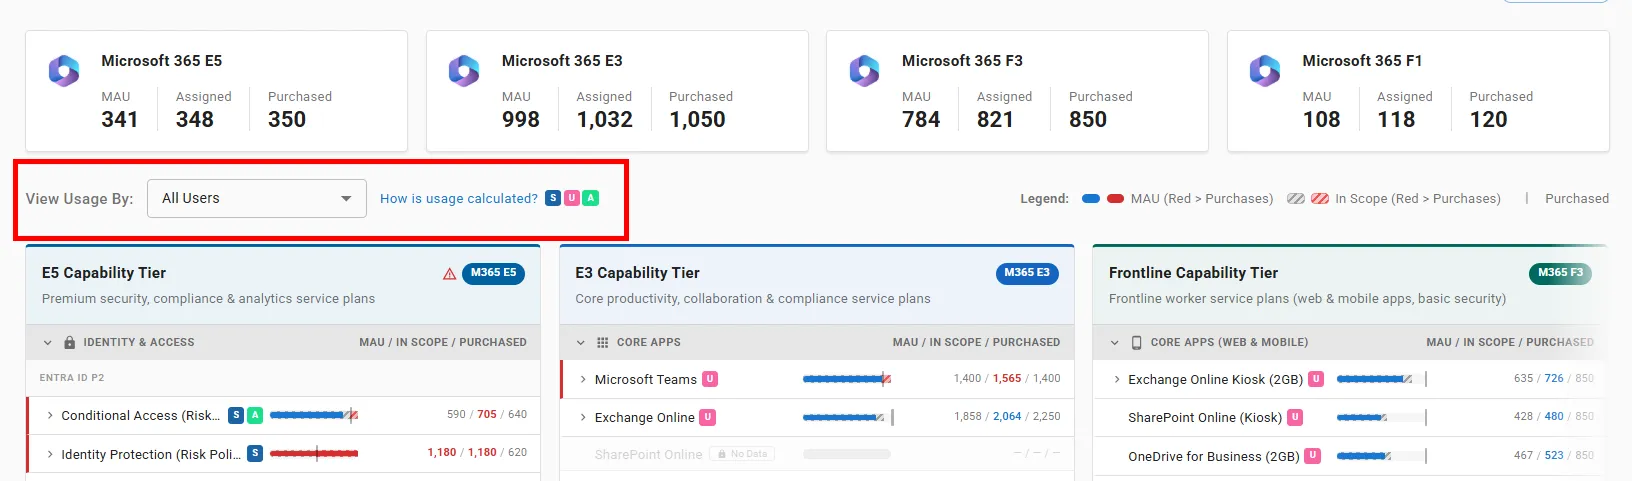Collapse the Core Apps (Web & Mobile) section

tap(1115, 342)
